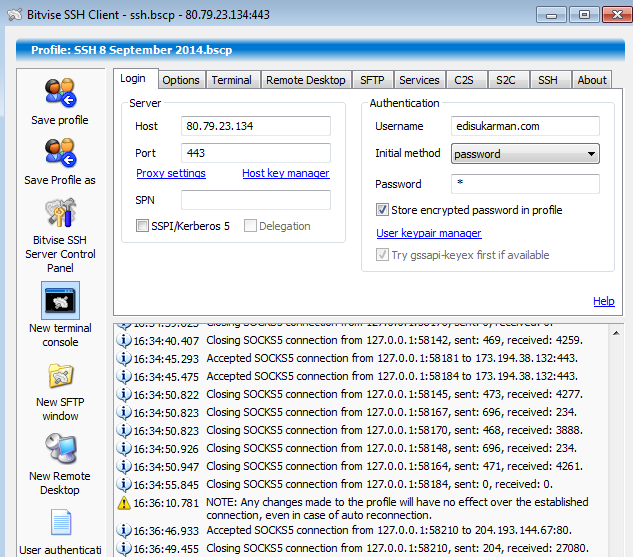Image resolution: width=633 pixels, height=557 pixels.
Task: Click info icon on 16:34:45.293 log entry
Action: (124, 358)
